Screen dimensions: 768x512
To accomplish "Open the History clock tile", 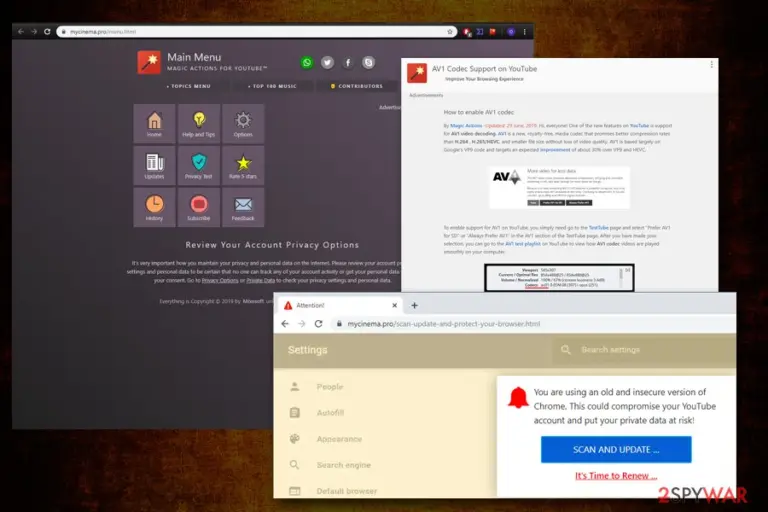I will 154,207.
